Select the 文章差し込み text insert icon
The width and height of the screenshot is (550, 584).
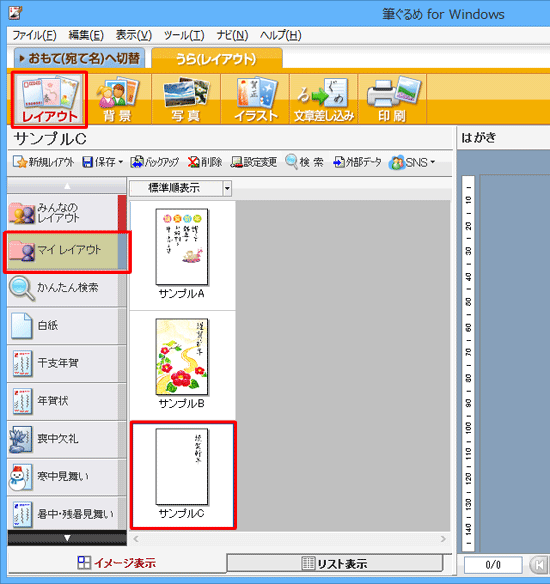point(324,99)
